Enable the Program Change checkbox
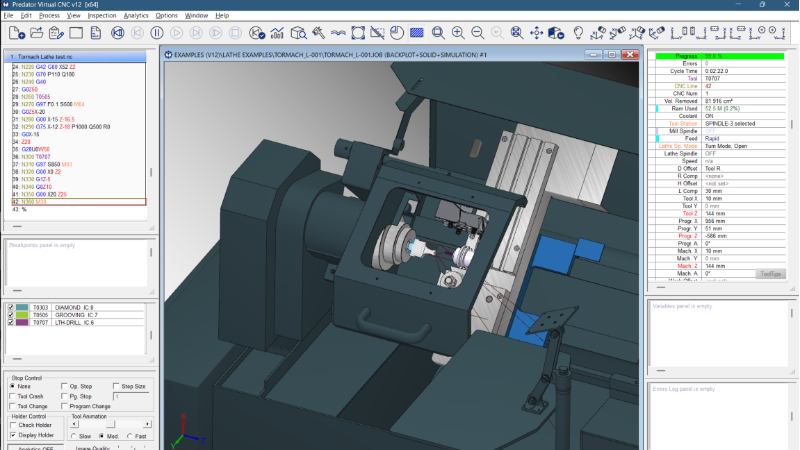Image resolution: width=800 pixels, height=450 pixels. (64, 406)
